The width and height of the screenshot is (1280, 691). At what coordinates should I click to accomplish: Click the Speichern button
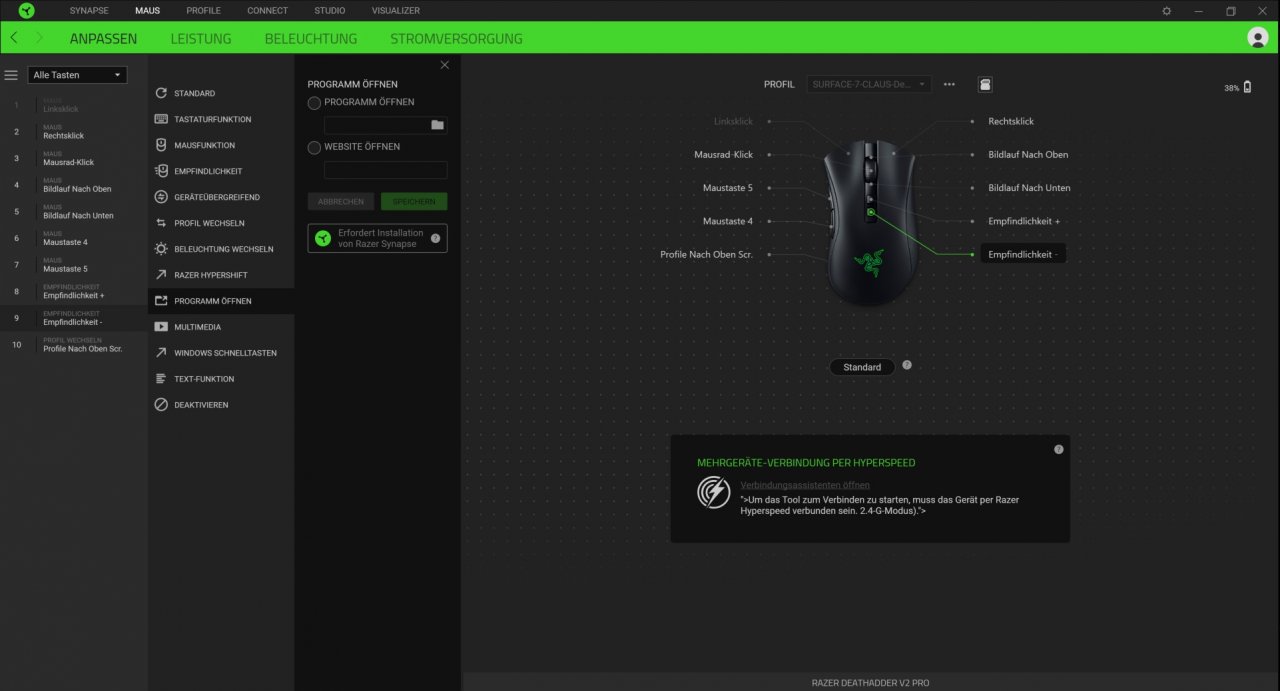414,201
